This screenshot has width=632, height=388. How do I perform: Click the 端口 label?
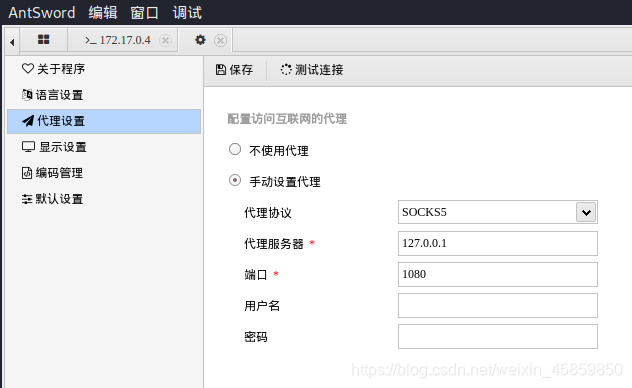pos(256,274)
